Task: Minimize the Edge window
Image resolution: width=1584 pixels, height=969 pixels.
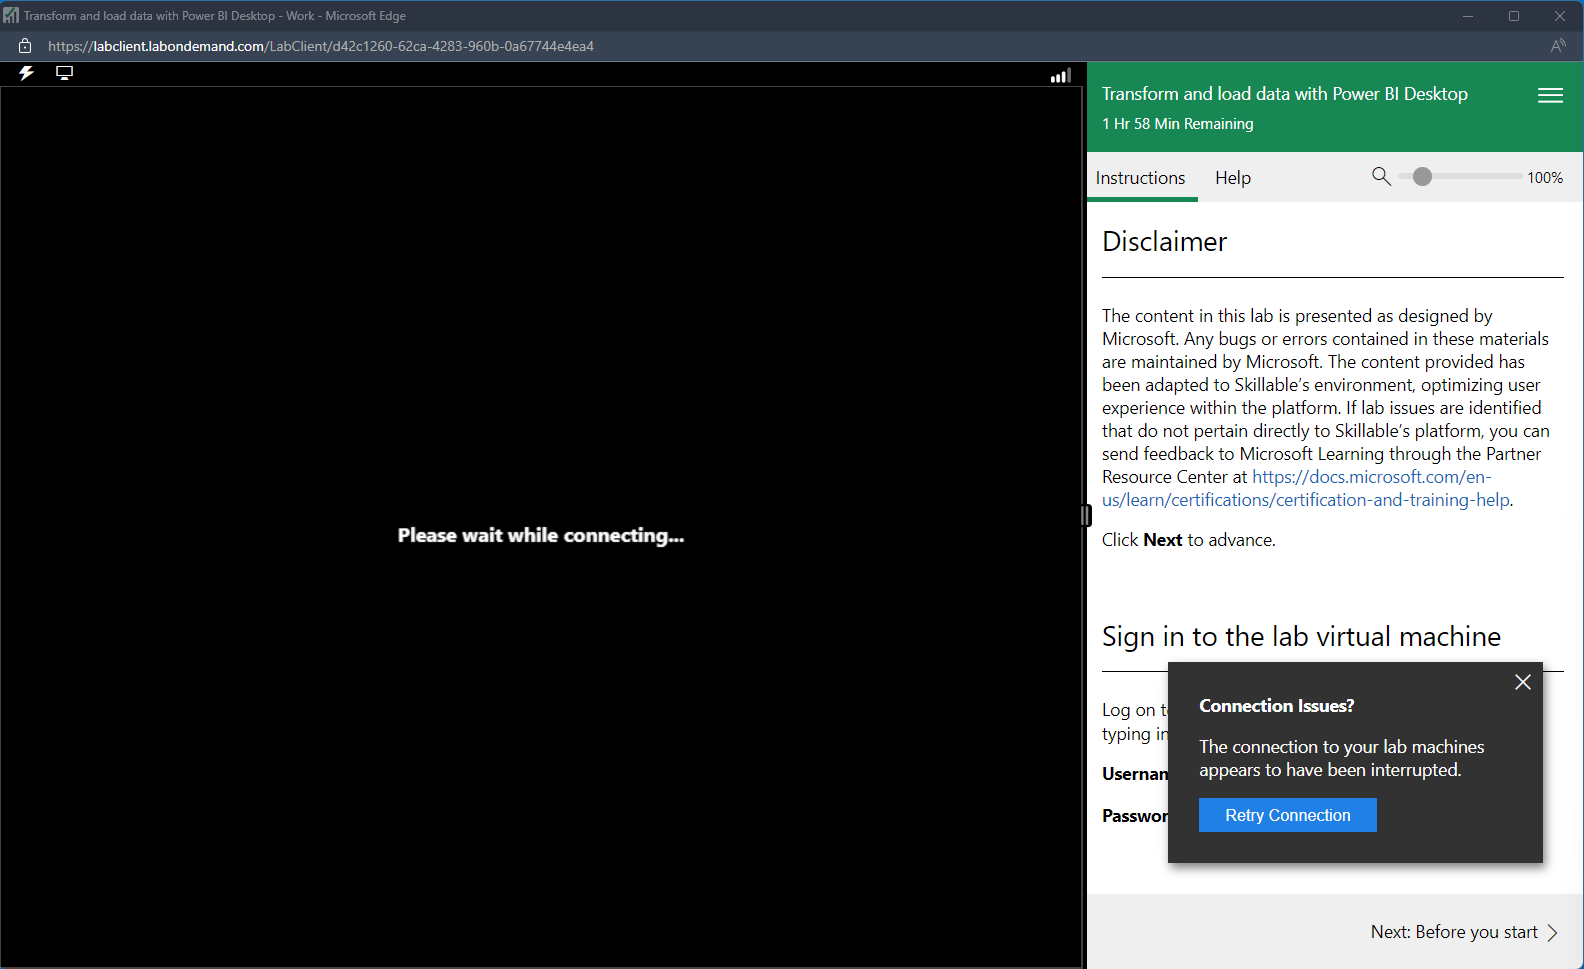Action: click(1468, 16)
